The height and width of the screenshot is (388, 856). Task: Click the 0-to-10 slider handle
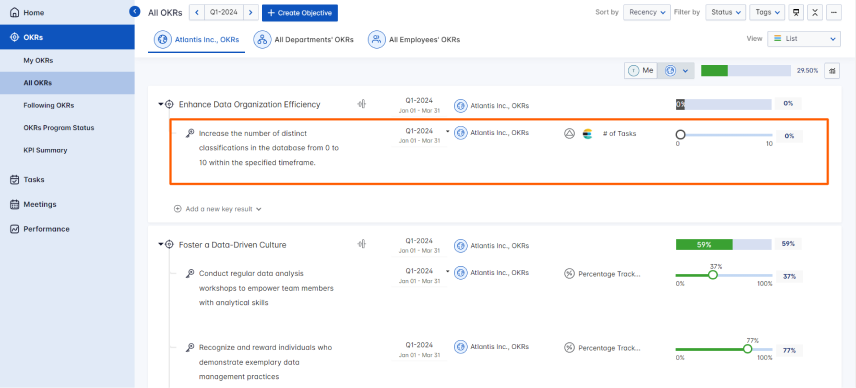680,134
